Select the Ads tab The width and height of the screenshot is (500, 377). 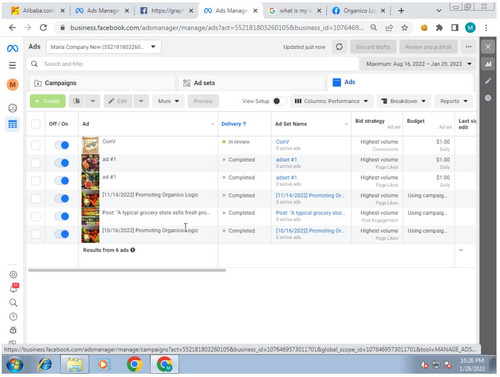pyautogui.click(x=400, y=82)
